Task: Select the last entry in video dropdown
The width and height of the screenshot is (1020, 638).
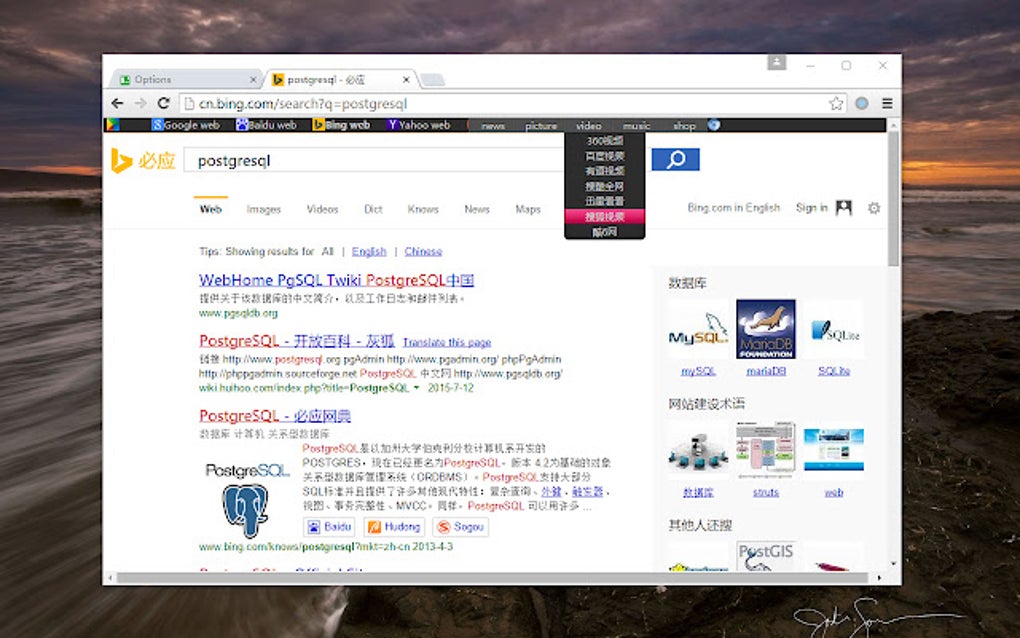Action: tap(605, 232)
